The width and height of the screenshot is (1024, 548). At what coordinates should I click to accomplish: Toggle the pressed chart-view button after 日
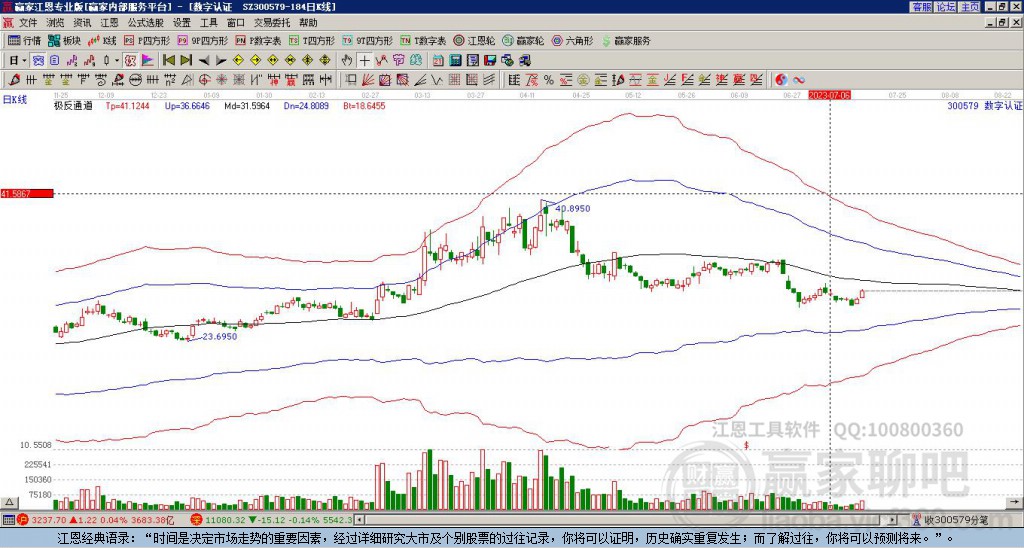coord(38,60)
